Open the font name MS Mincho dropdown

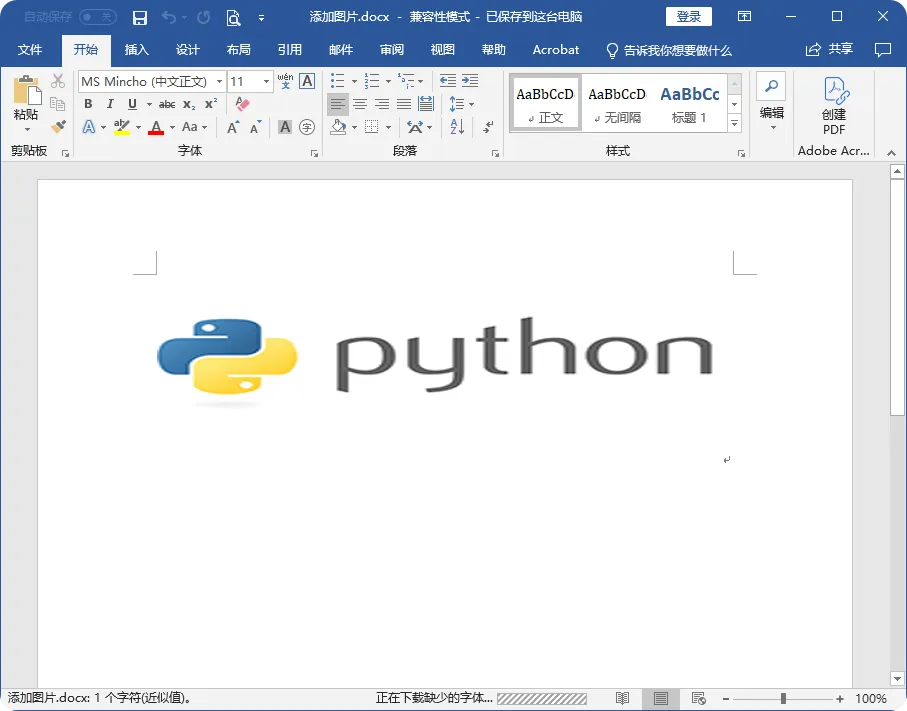tap(219, 82)
